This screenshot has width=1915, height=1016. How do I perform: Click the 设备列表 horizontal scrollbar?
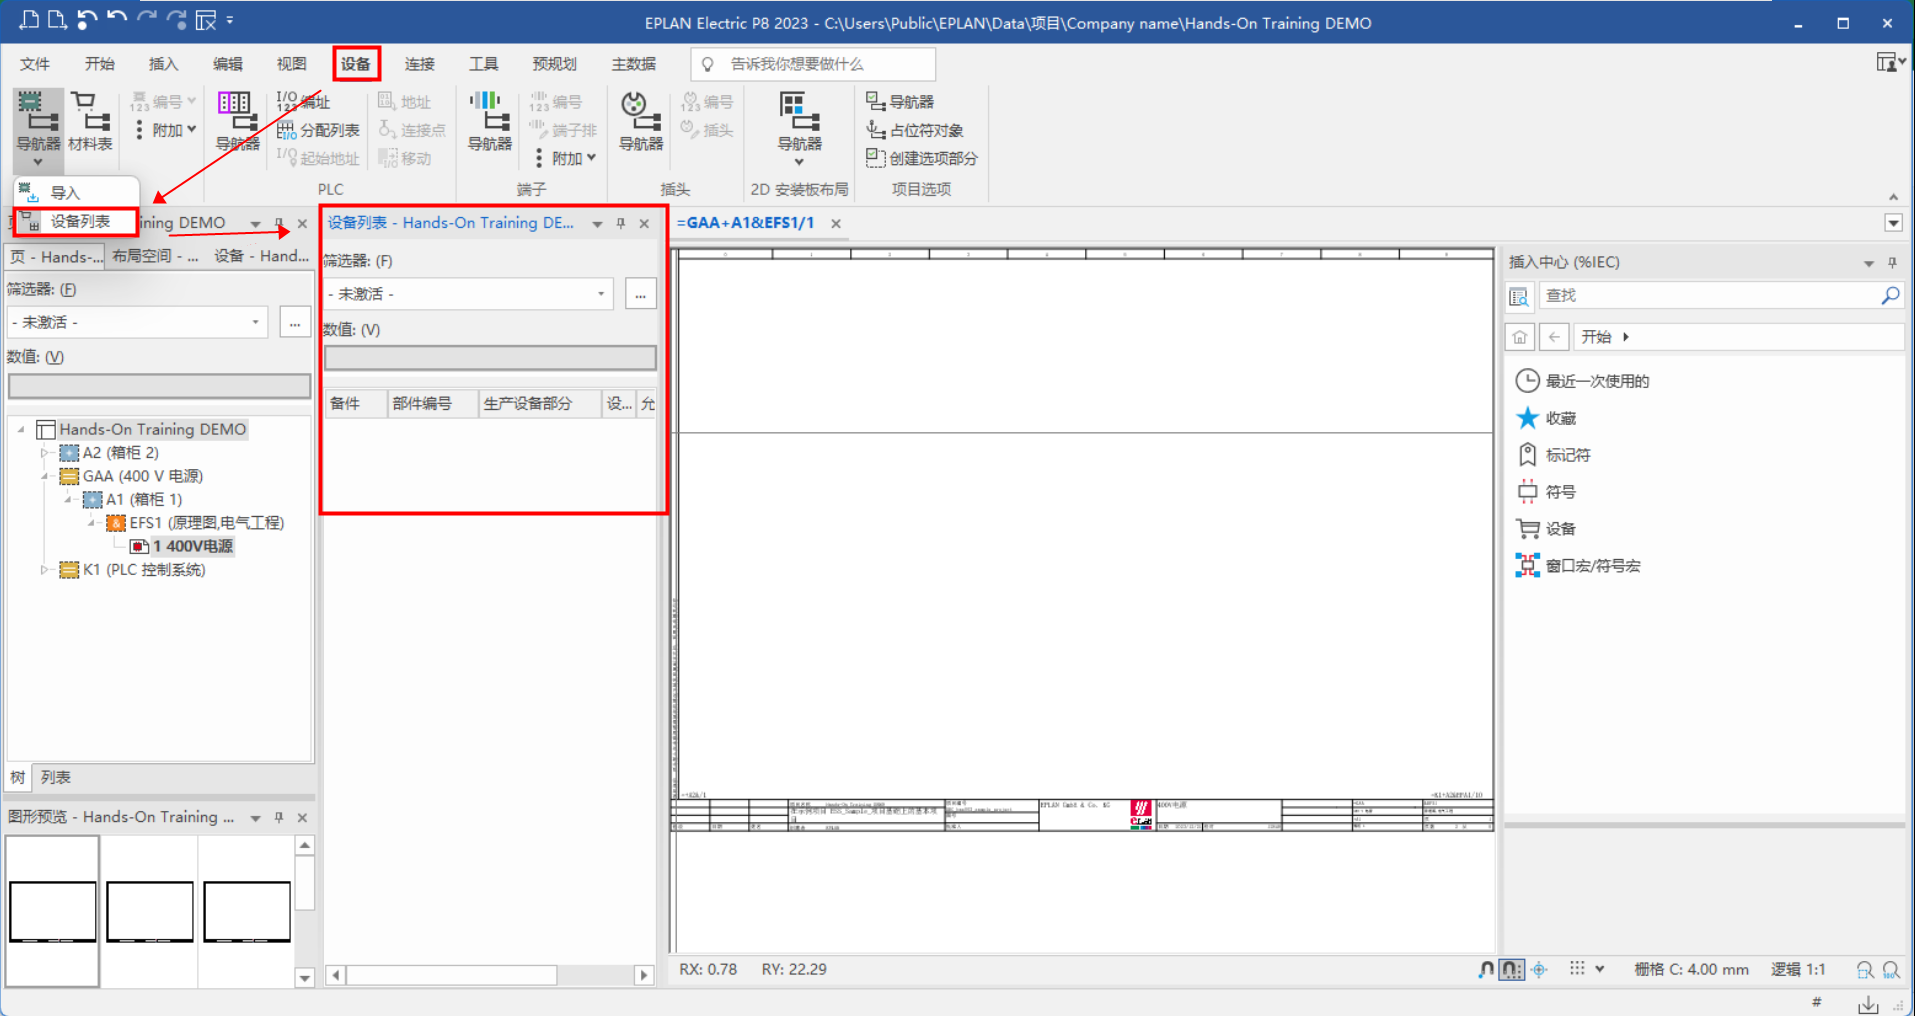click(451, 975)
